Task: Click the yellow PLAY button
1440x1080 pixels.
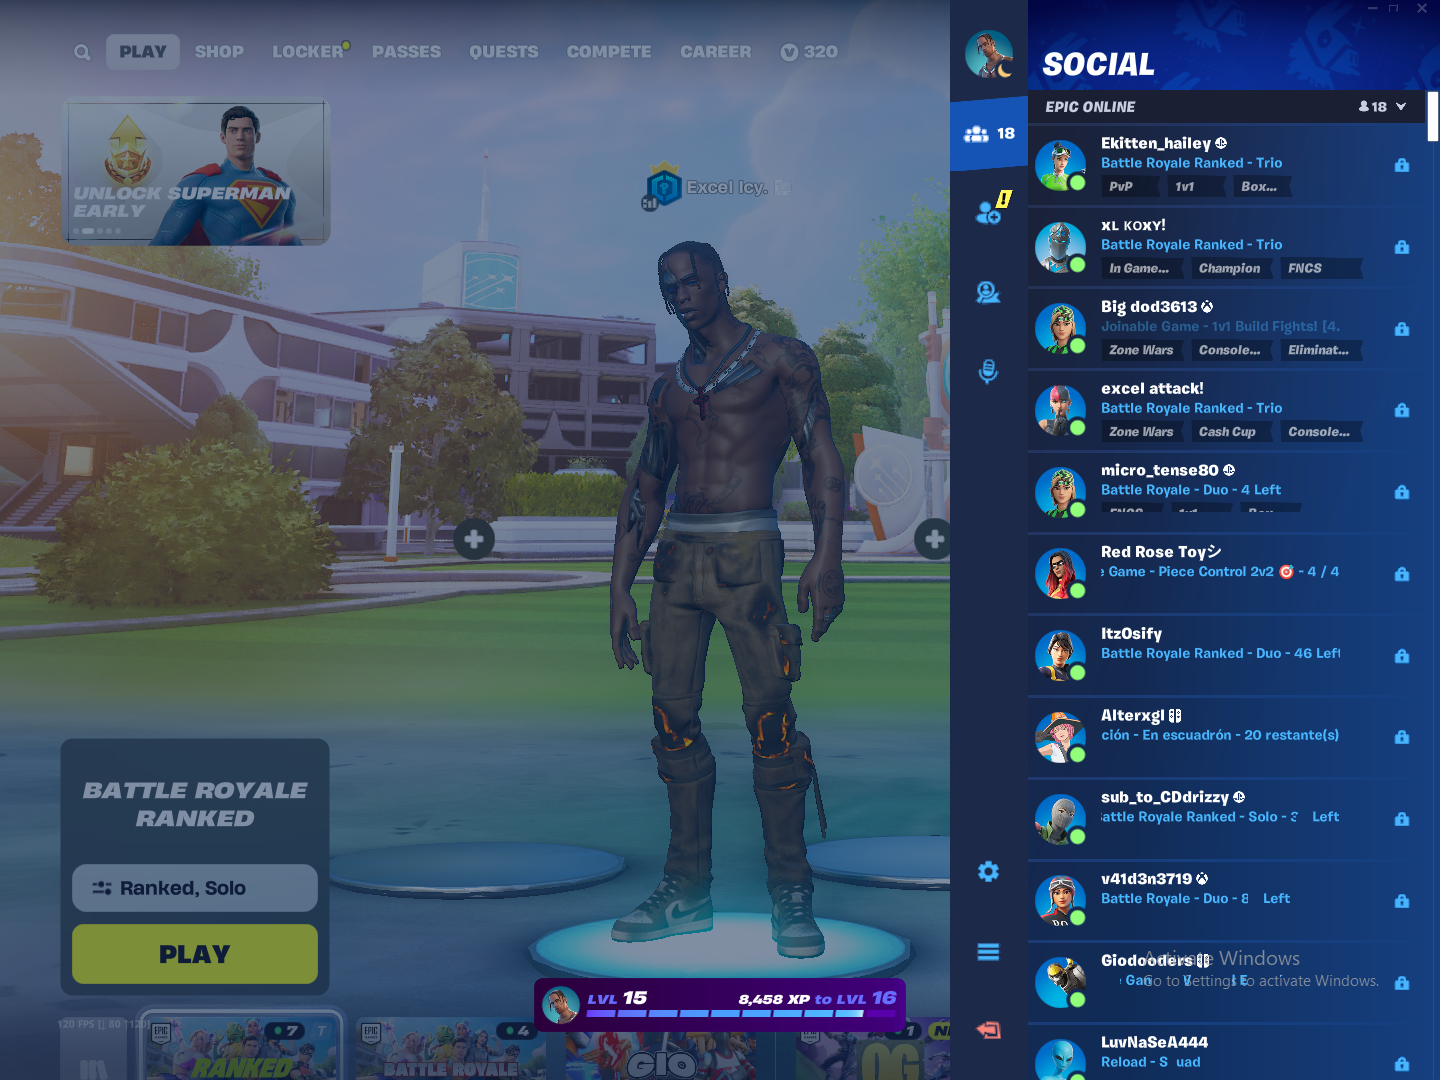Action: pos(195,954)
